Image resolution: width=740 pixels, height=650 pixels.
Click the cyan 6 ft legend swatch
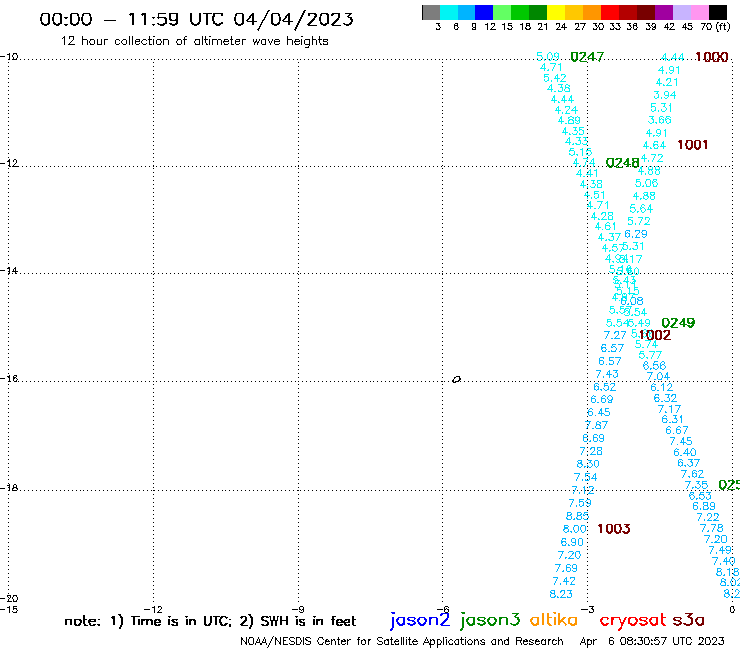coord(449,12)
